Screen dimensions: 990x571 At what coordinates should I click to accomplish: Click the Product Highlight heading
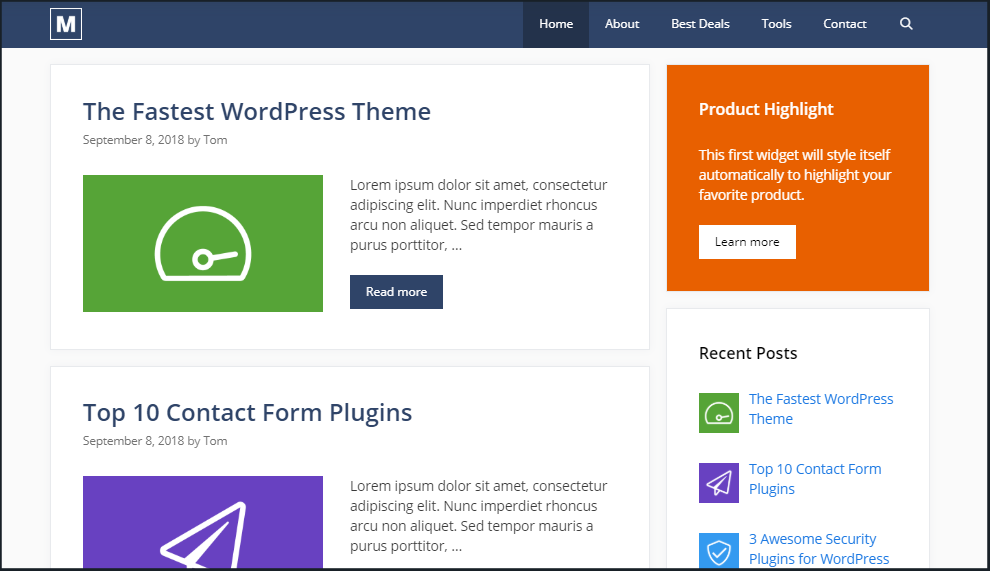coord(766,109)
